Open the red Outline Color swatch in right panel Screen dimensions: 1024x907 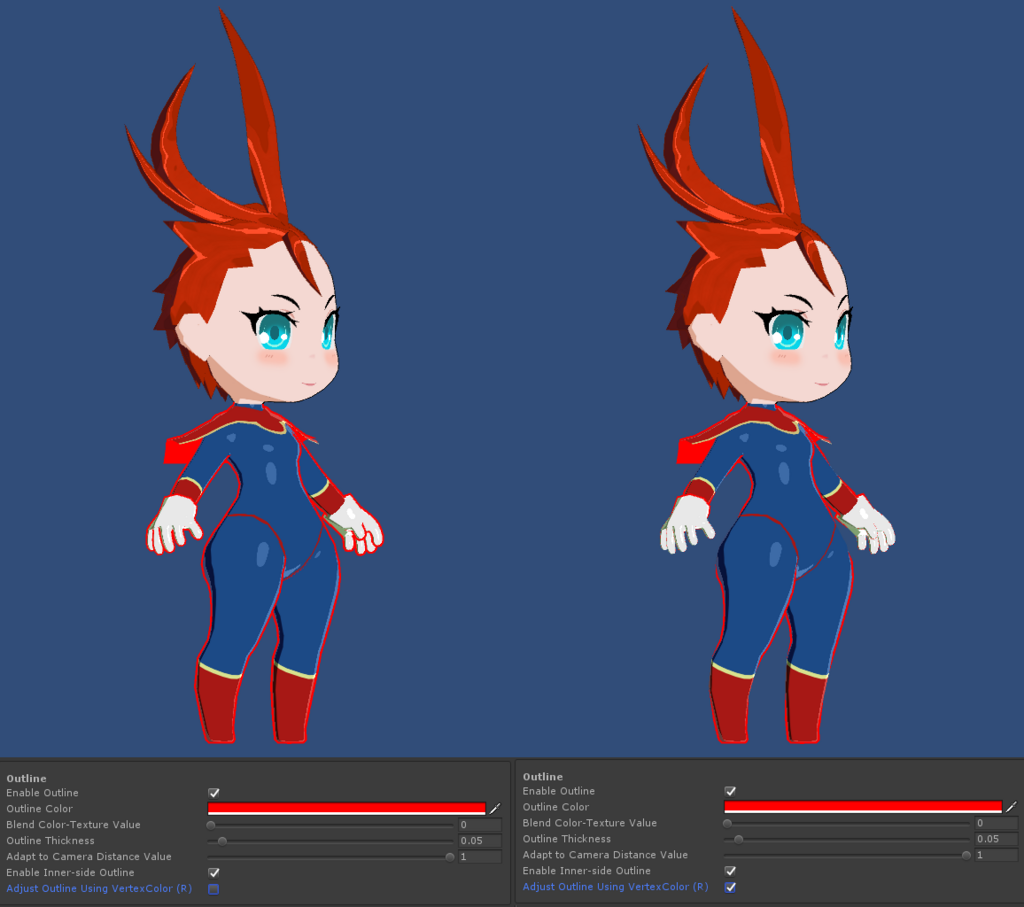point(863,806)
